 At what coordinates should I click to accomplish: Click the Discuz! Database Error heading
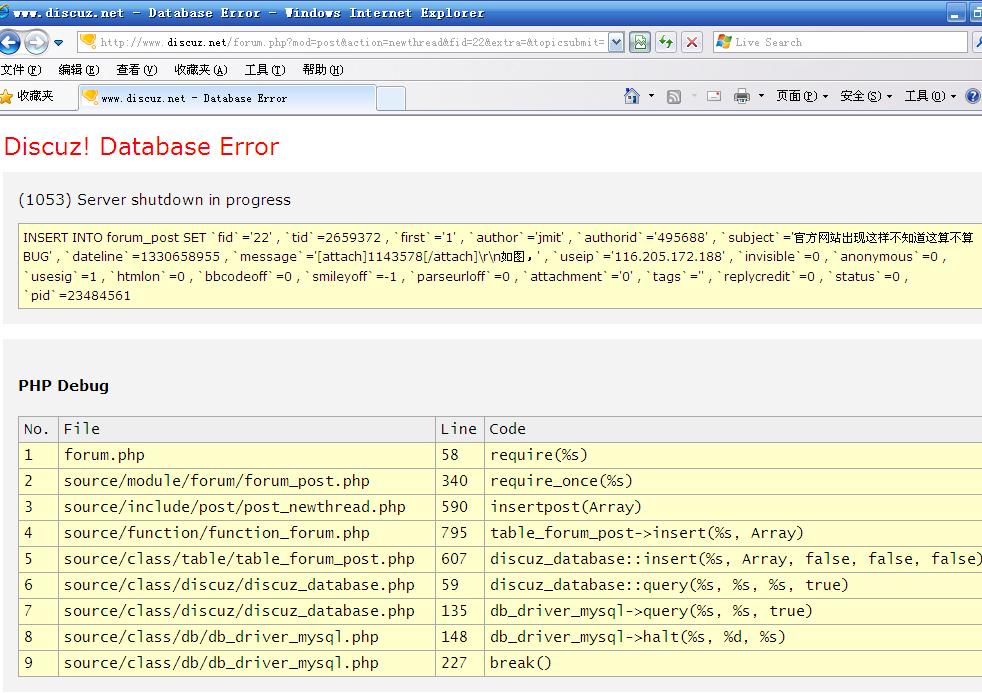pos(142,146)
